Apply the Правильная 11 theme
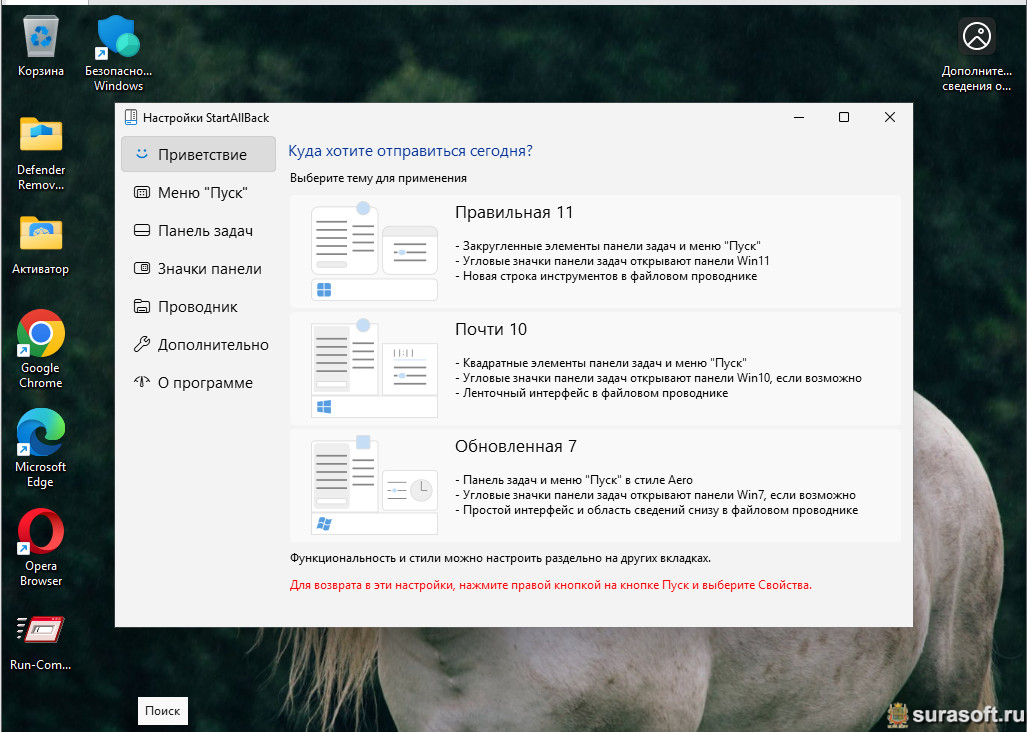Screen dimensions: 1027x732 pos(595,251)
